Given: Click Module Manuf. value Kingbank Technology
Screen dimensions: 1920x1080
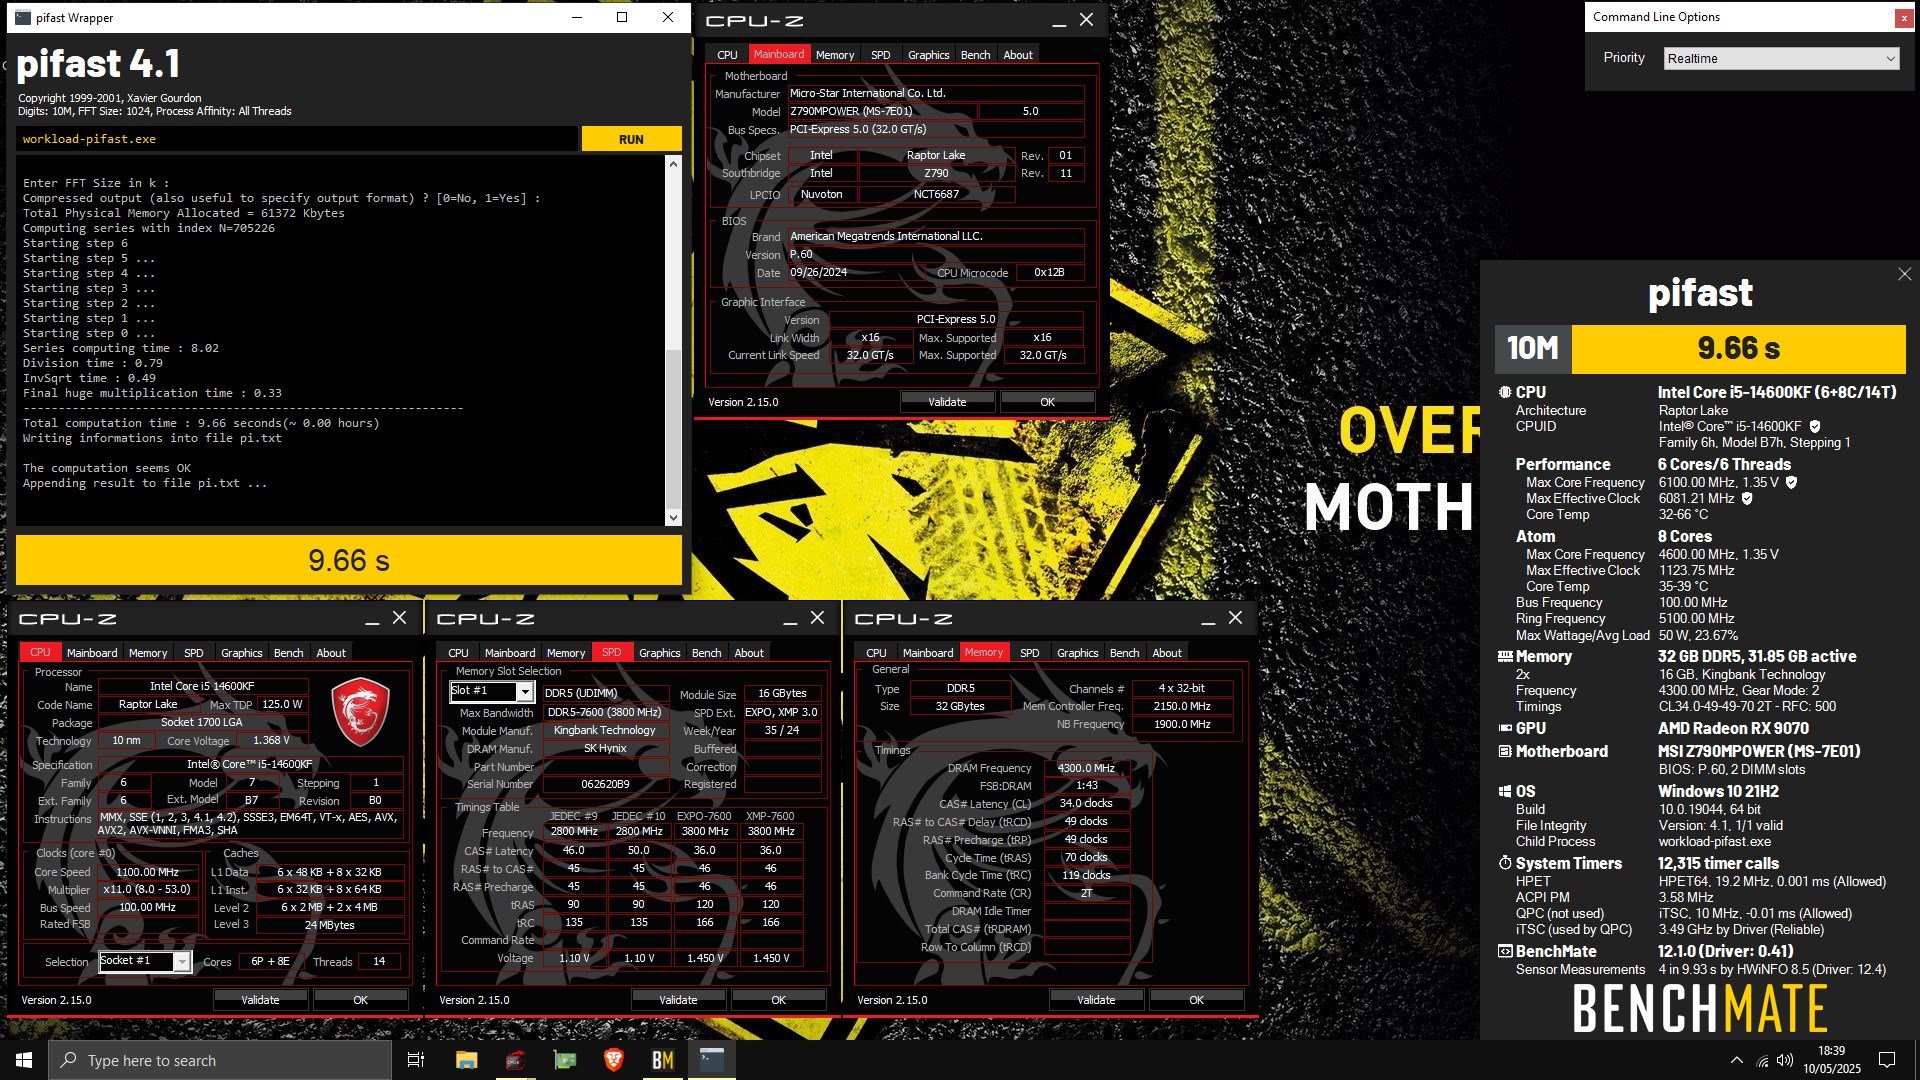Looking at the screenshot, I should (x=605, y=730).
